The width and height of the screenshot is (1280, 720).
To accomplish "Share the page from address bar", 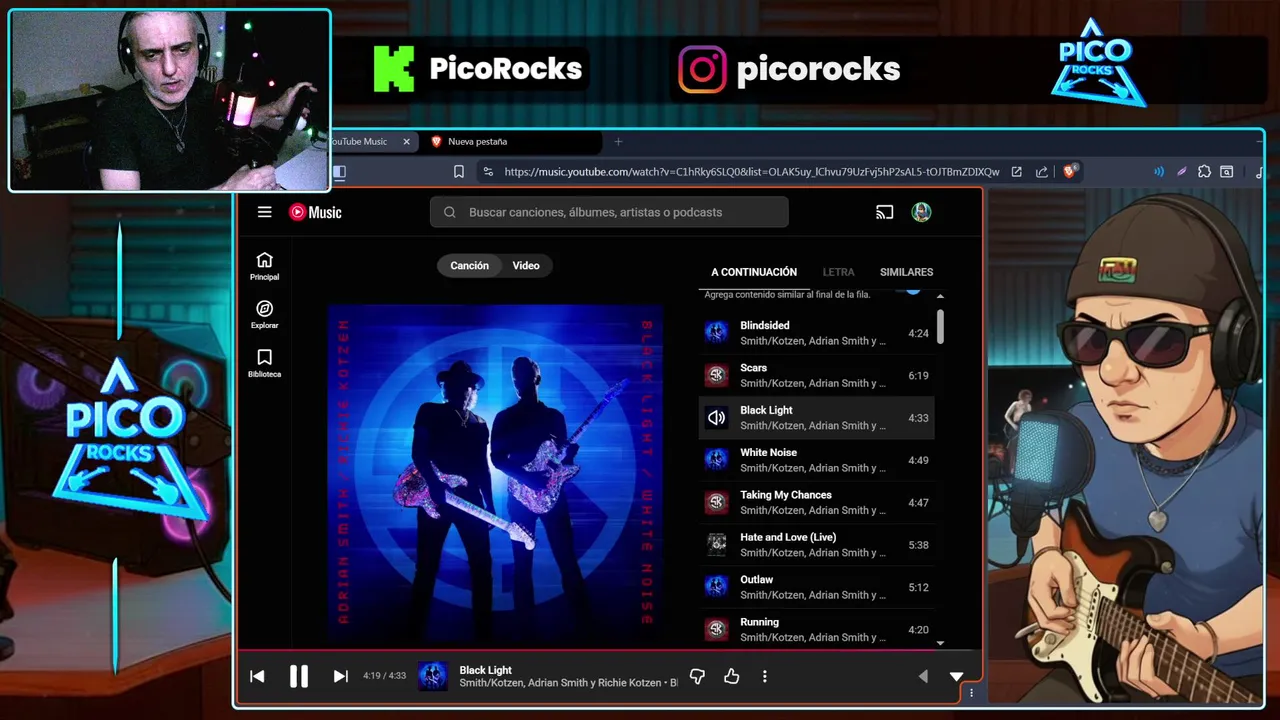I will pos(1042,171).
